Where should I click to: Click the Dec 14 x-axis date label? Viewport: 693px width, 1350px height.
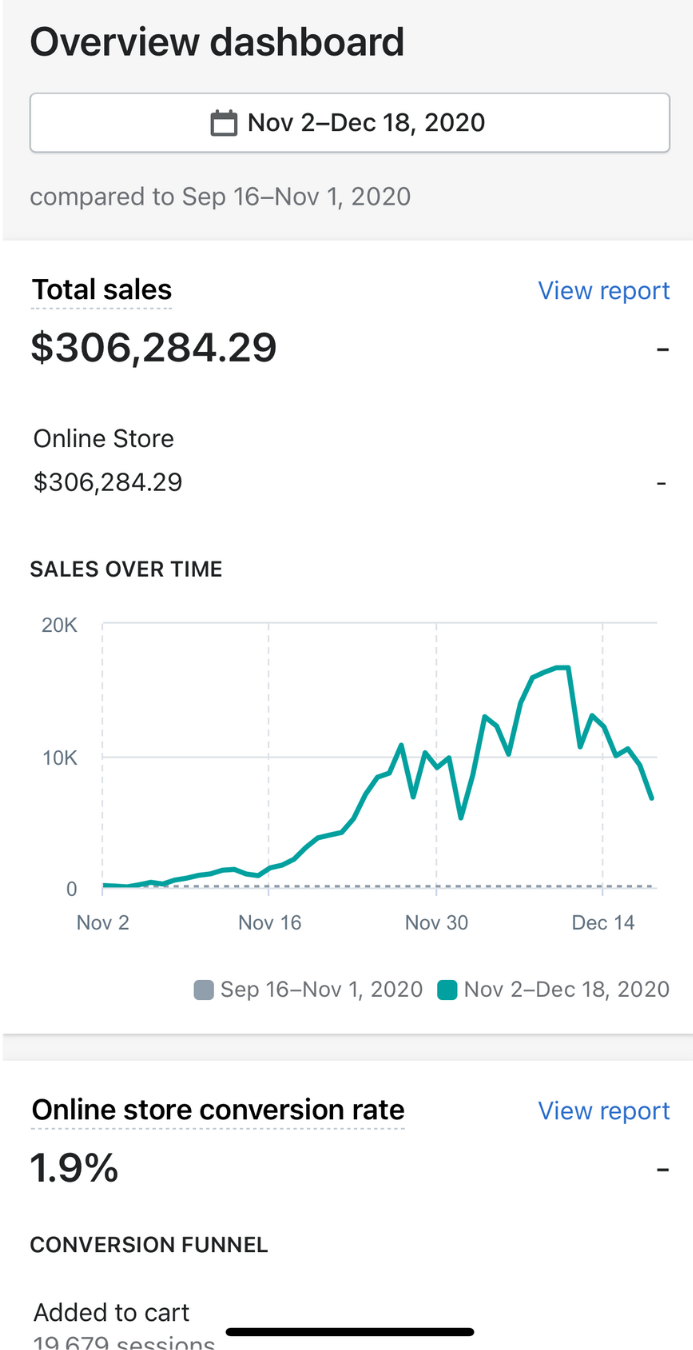[603, 922]
